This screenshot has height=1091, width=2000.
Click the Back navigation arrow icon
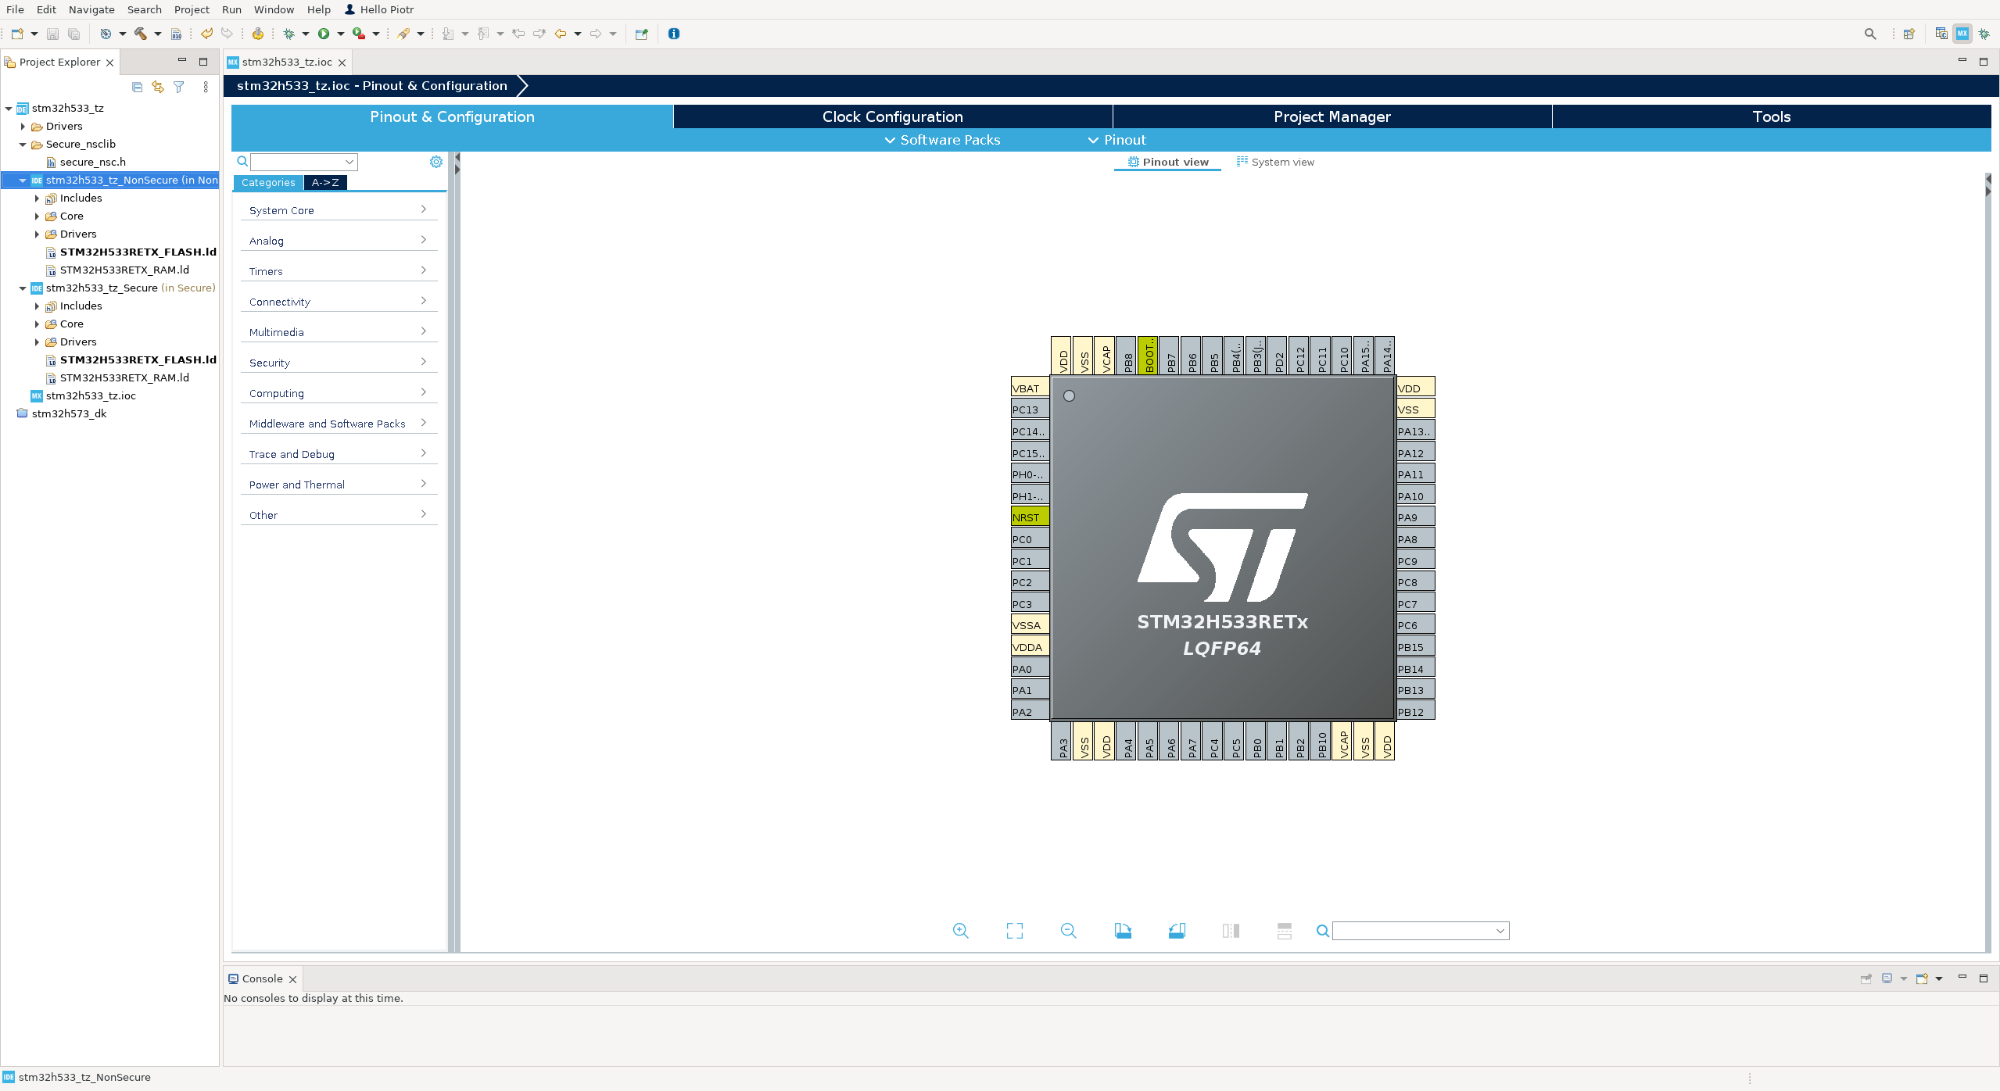561,34
